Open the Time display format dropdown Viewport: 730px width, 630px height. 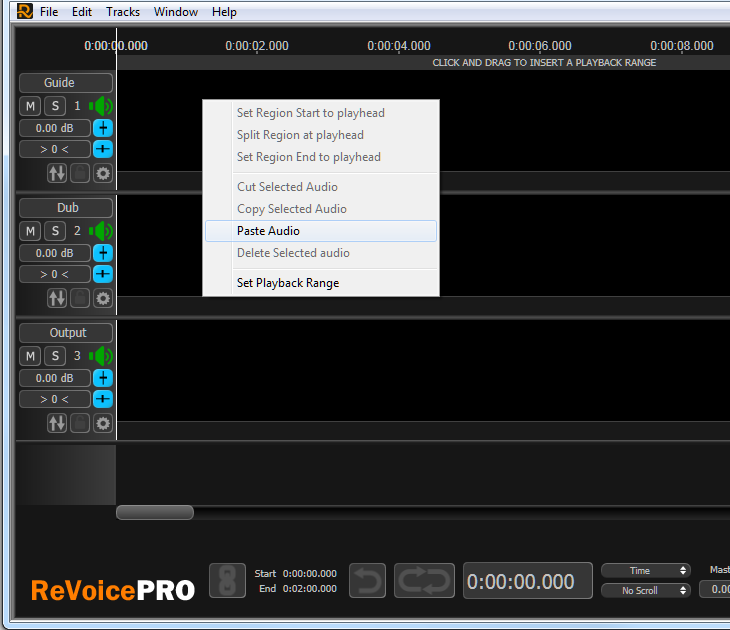(645, 571)
